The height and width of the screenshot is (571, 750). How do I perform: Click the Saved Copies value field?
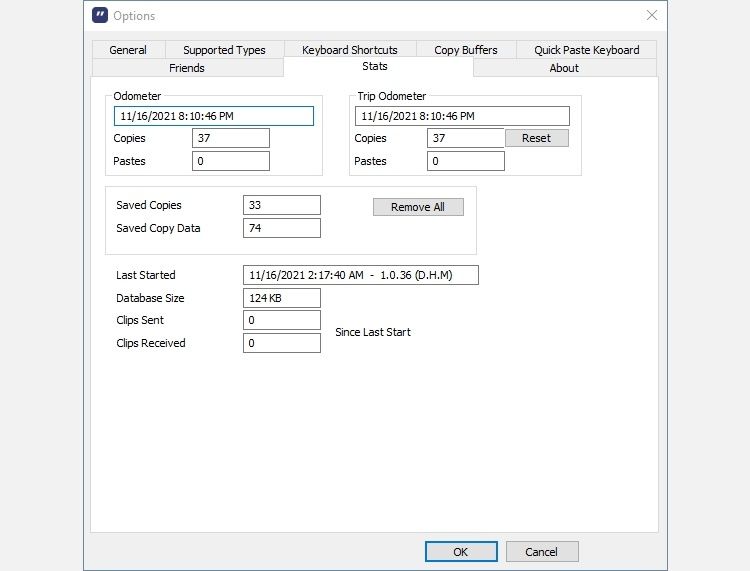pyautogui.click(x=282, y=205)
